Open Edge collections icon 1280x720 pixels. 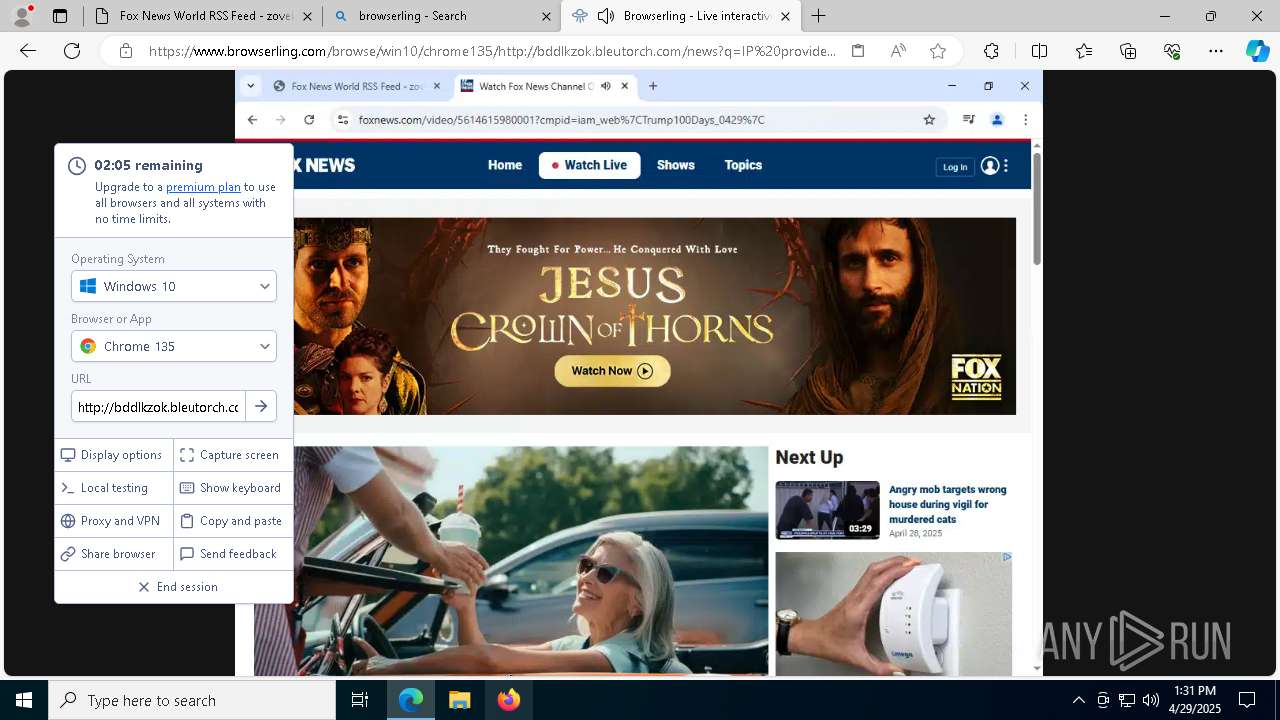point(1128,51)
